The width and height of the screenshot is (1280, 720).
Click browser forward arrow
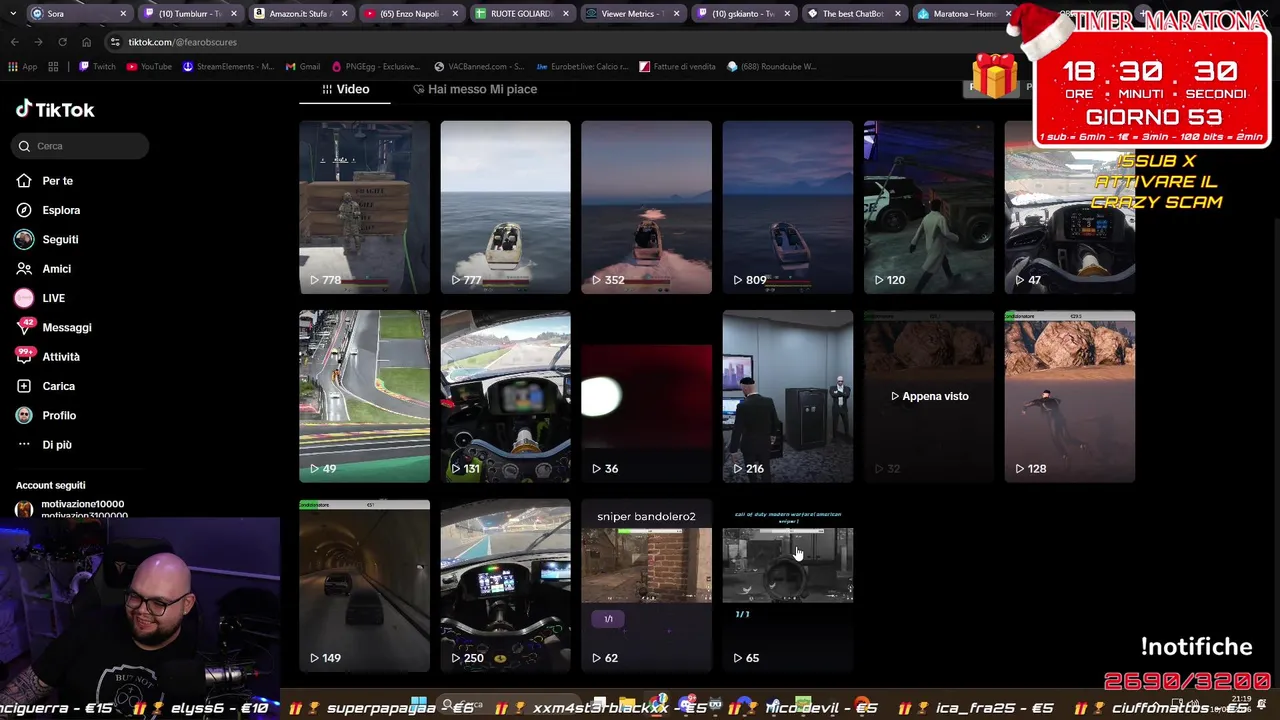[38, 42]
